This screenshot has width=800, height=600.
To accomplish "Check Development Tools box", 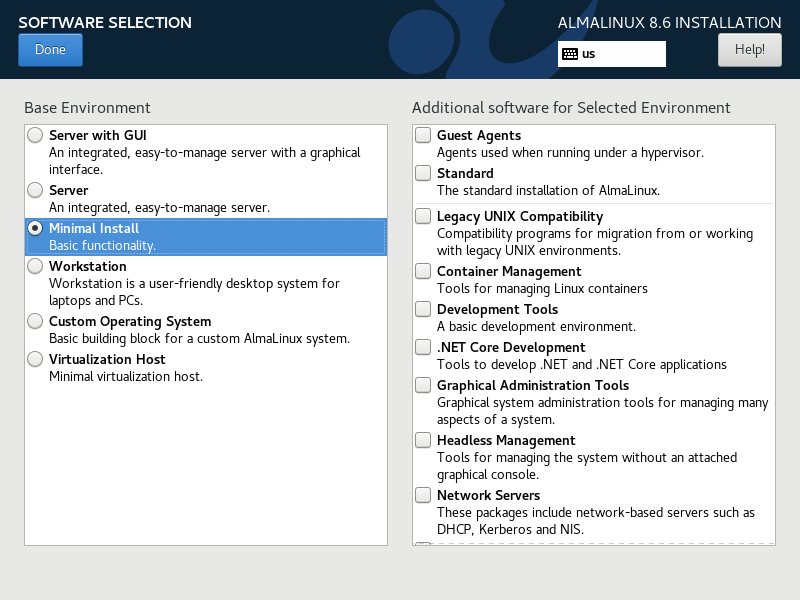I will (423, 309).
